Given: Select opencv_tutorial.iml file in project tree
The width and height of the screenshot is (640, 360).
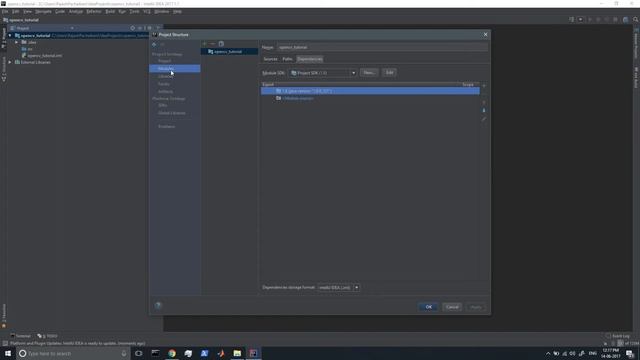Looking at the screenshot, I should 44,56.
